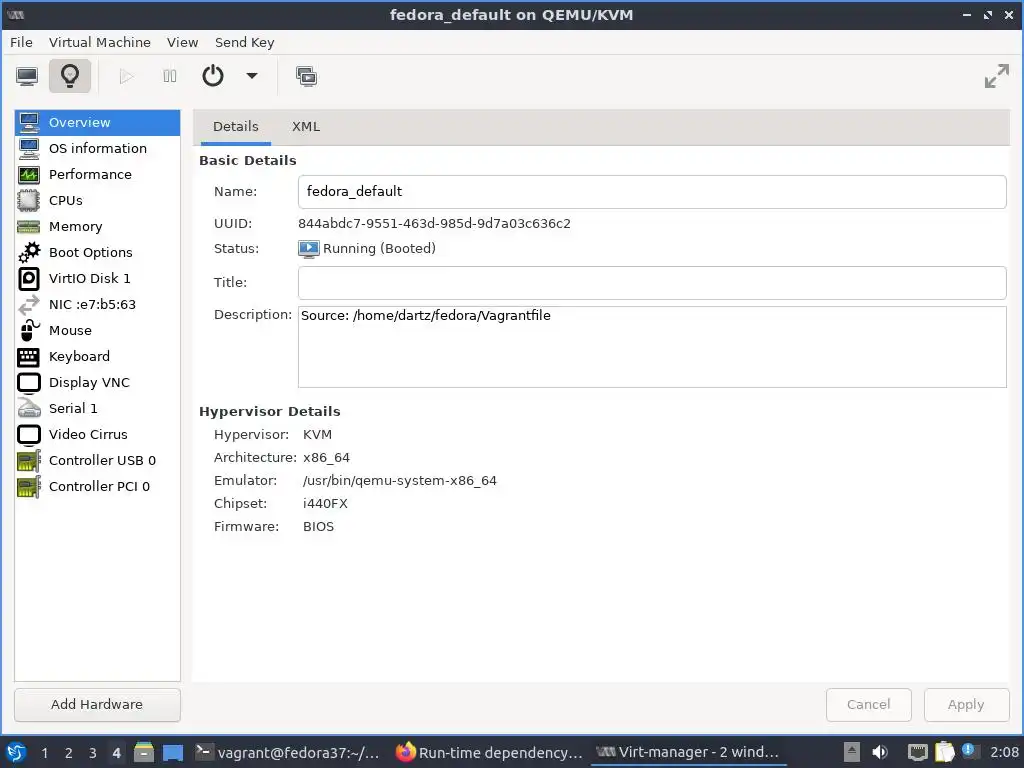1024x768 pixels.
Task: Select Overview in hardware list
Action: 97,123
